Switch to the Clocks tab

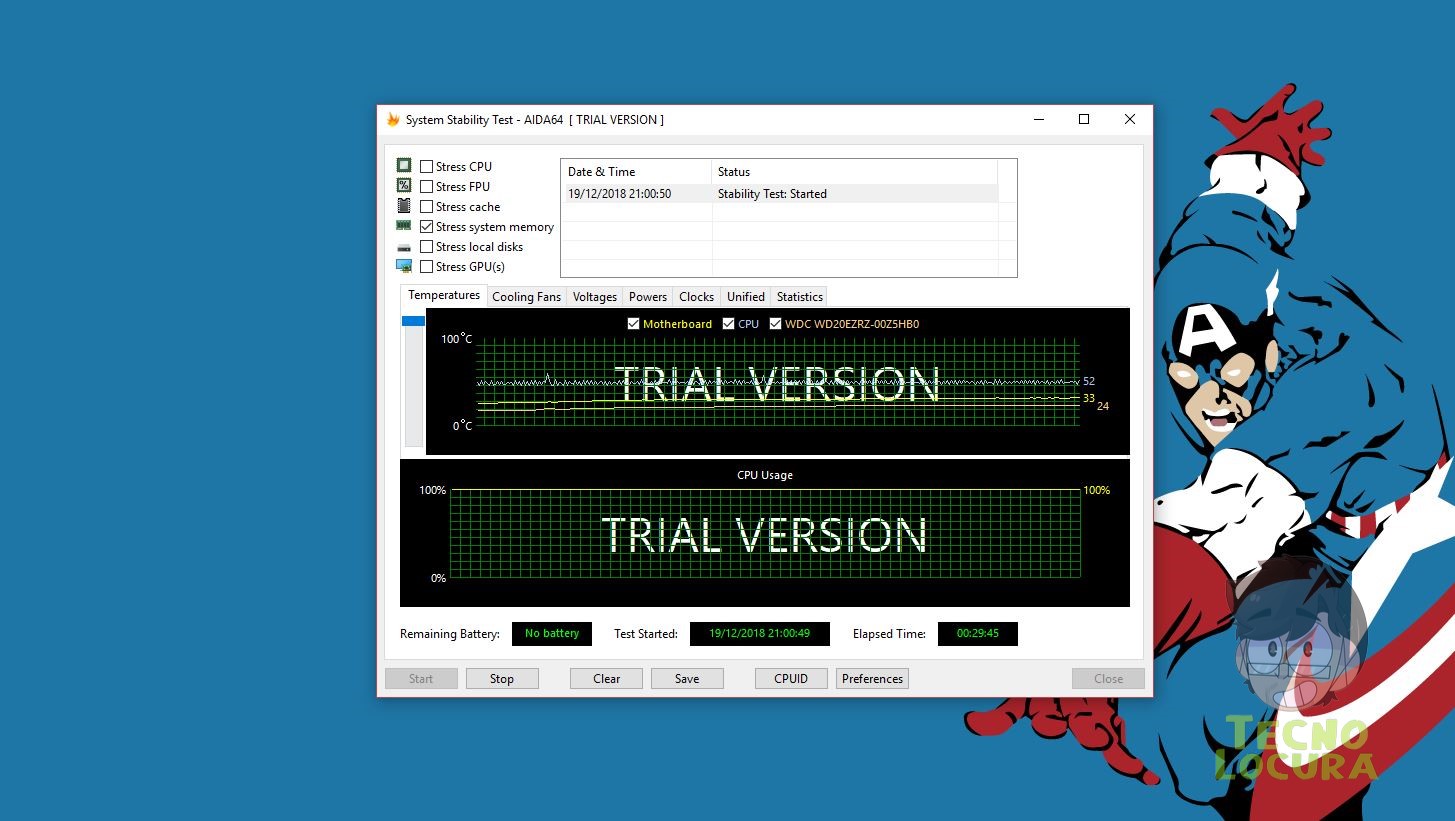coord(697,297)
